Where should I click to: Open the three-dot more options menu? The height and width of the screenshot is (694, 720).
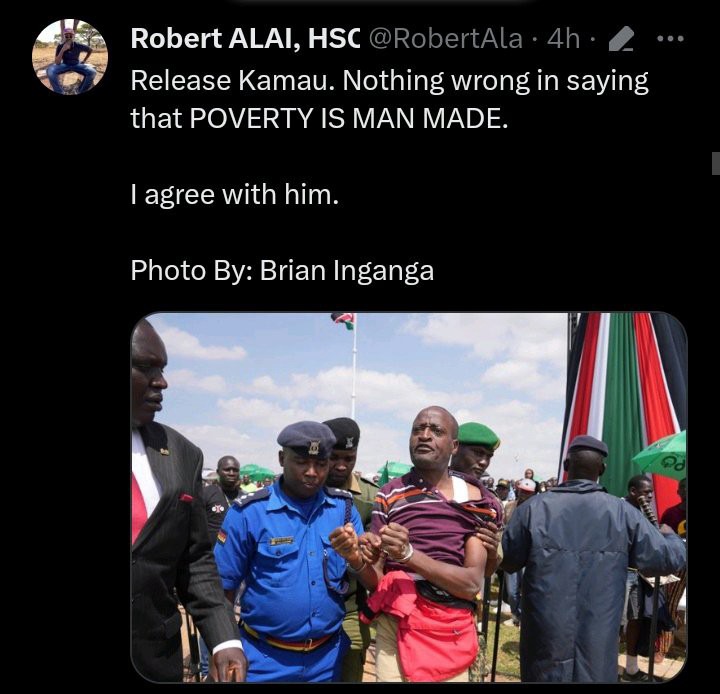670,39
